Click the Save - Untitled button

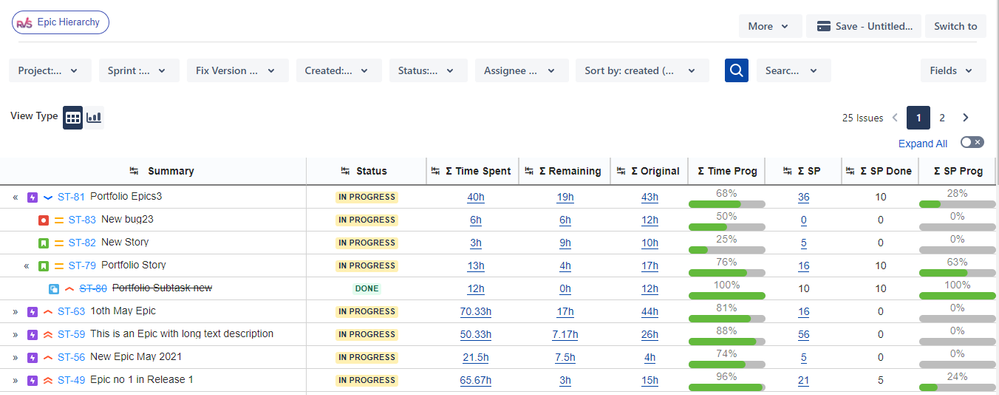click(x=864, y=27)
